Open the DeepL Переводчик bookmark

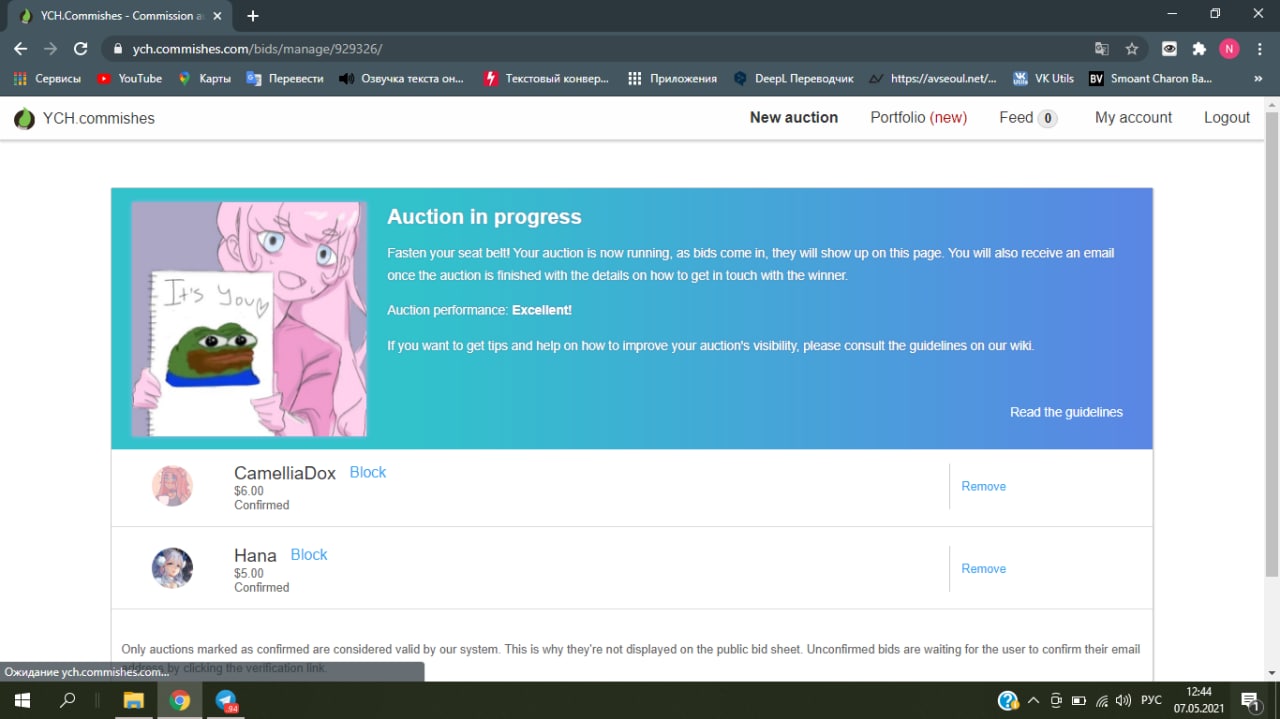click(x=793, y=78)
